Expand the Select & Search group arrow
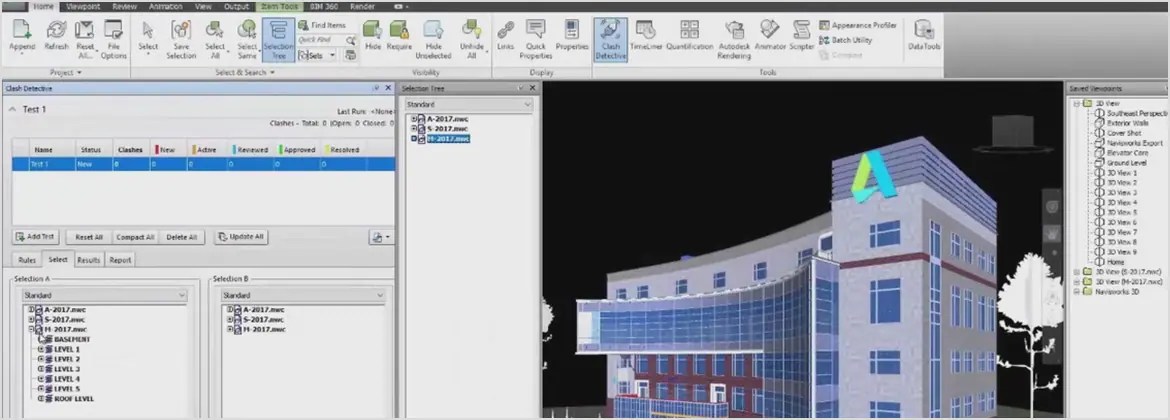 272,72
